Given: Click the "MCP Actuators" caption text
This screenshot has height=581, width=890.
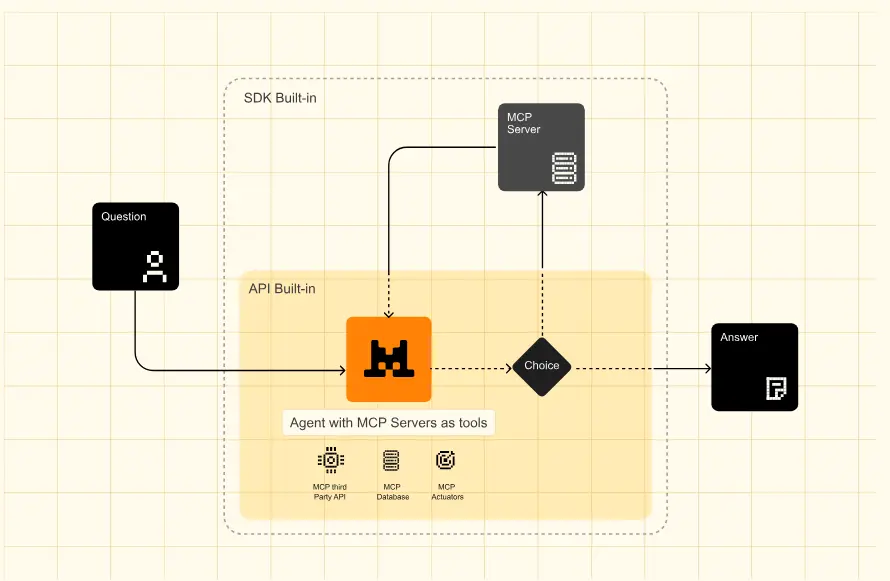Looking at the screenshot, I should [447, 491].
